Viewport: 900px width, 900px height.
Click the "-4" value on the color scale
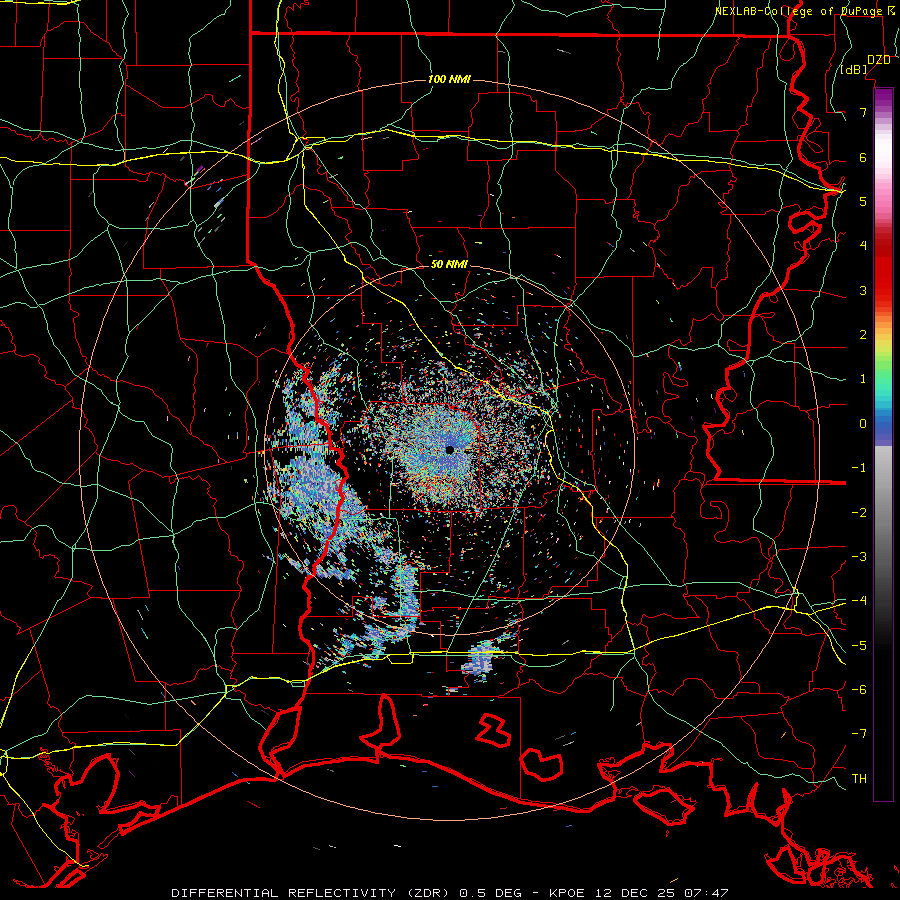coord(859,601)
